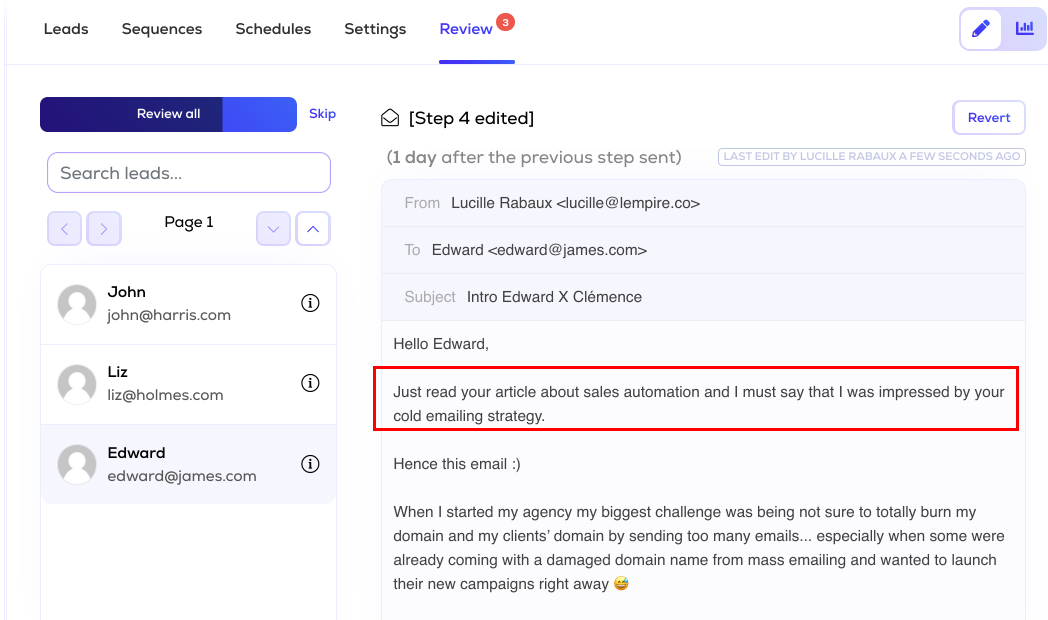
Task: Click the down chevron next to Page 1
Action: coord(273,229)
